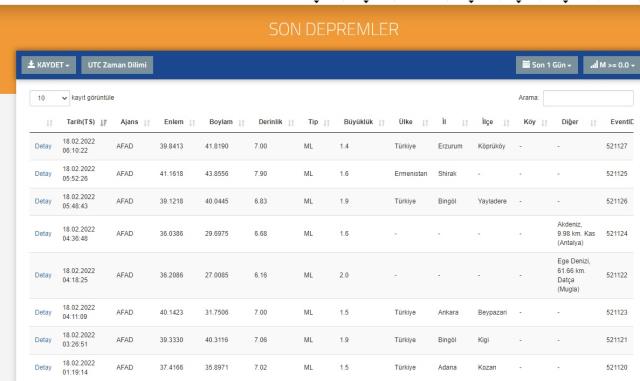
Task: Open the M >= 0.0 magnitude filter dropdown
Action: [x=612, y=65]
